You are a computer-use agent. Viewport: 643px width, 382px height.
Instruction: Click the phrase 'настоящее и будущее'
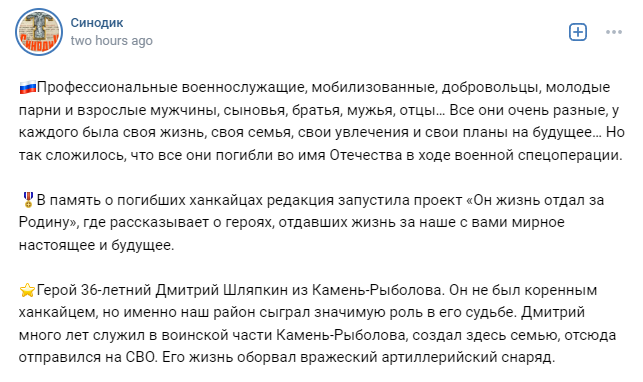point(96,245)
